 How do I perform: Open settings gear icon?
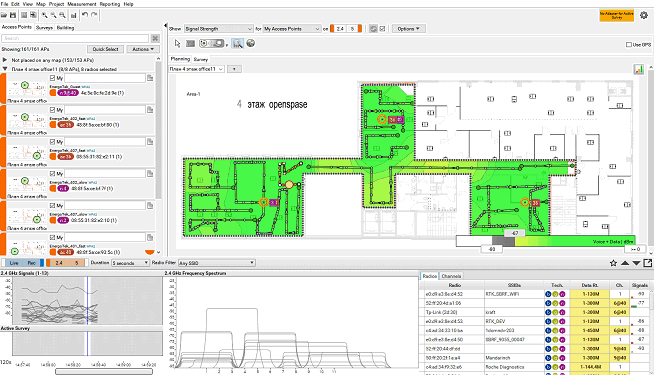[644, 15]
